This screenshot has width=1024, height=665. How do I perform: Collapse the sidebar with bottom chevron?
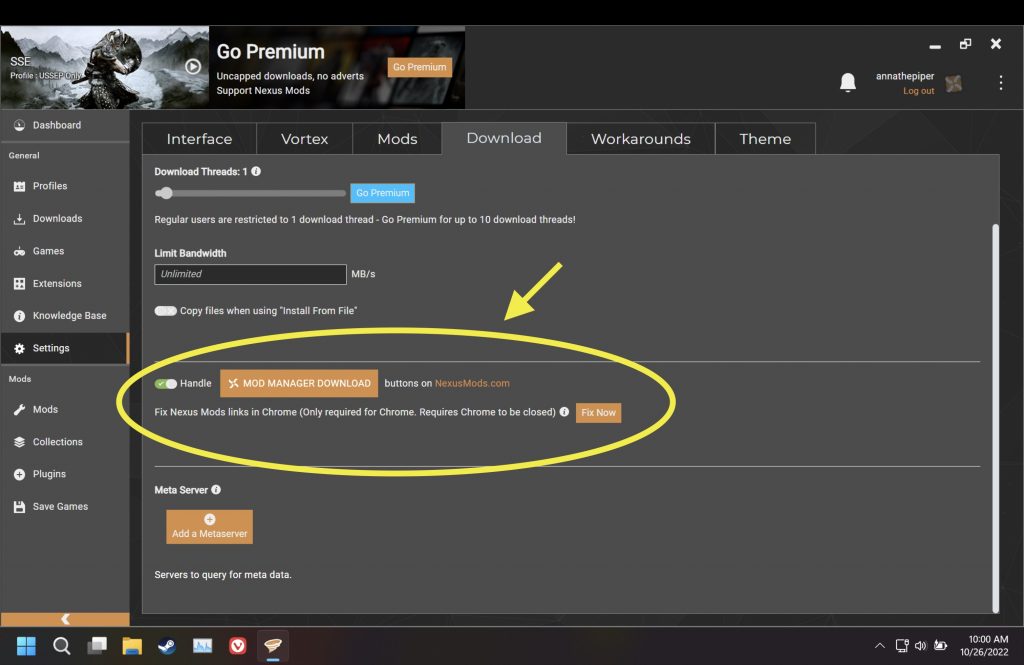pyautogui.click(x=65, y=619)
